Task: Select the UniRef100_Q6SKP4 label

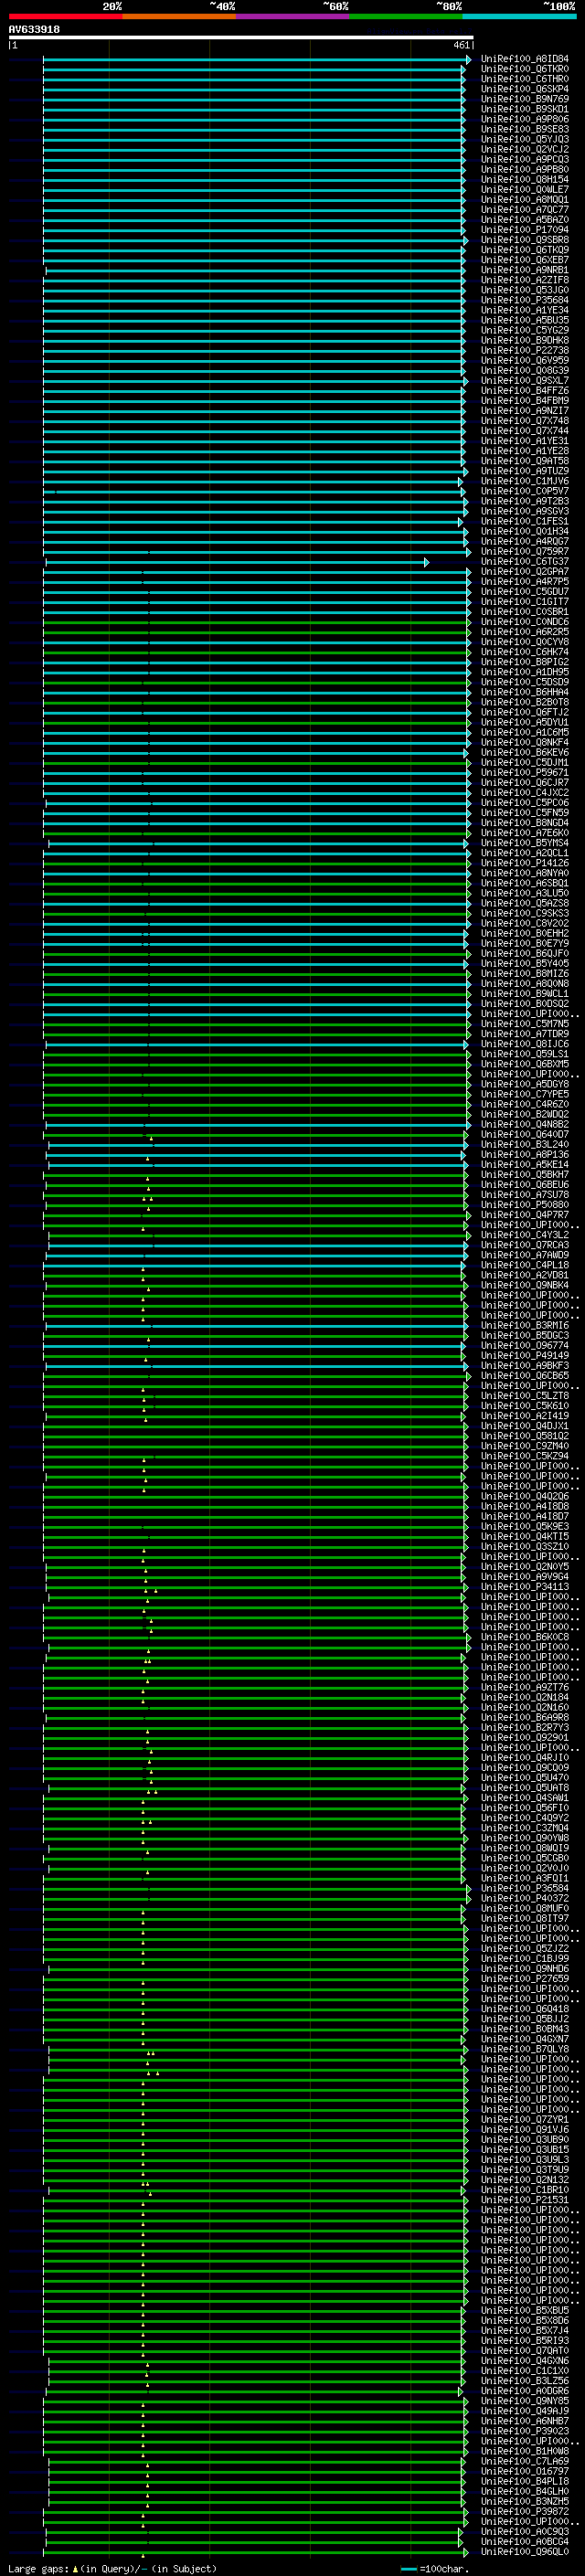Action: 525,89
